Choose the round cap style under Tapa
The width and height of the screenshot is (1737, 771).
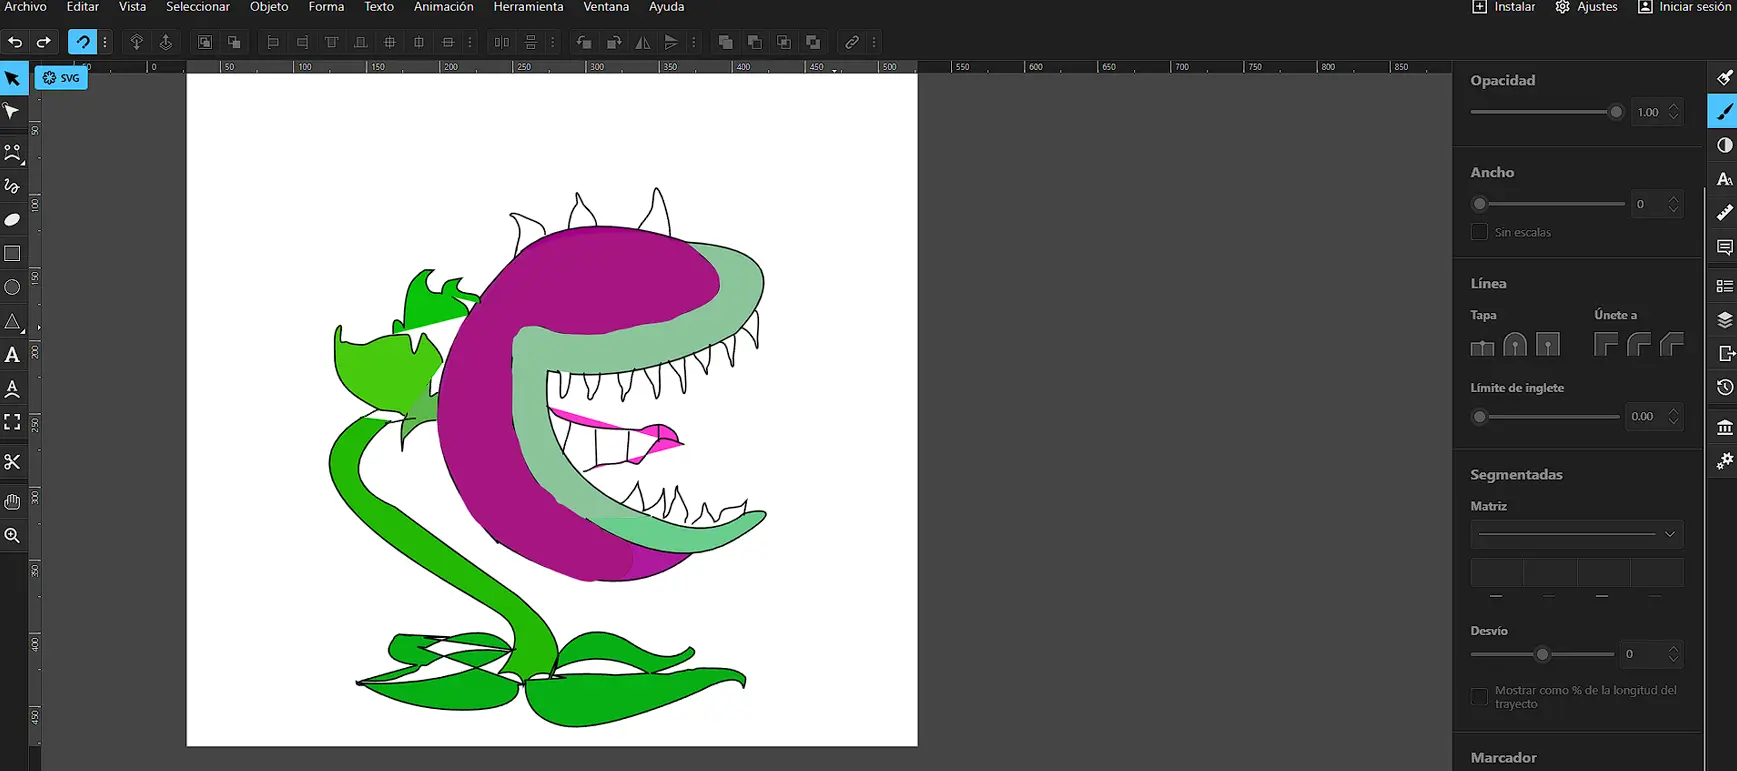(x=1515, y=346)
